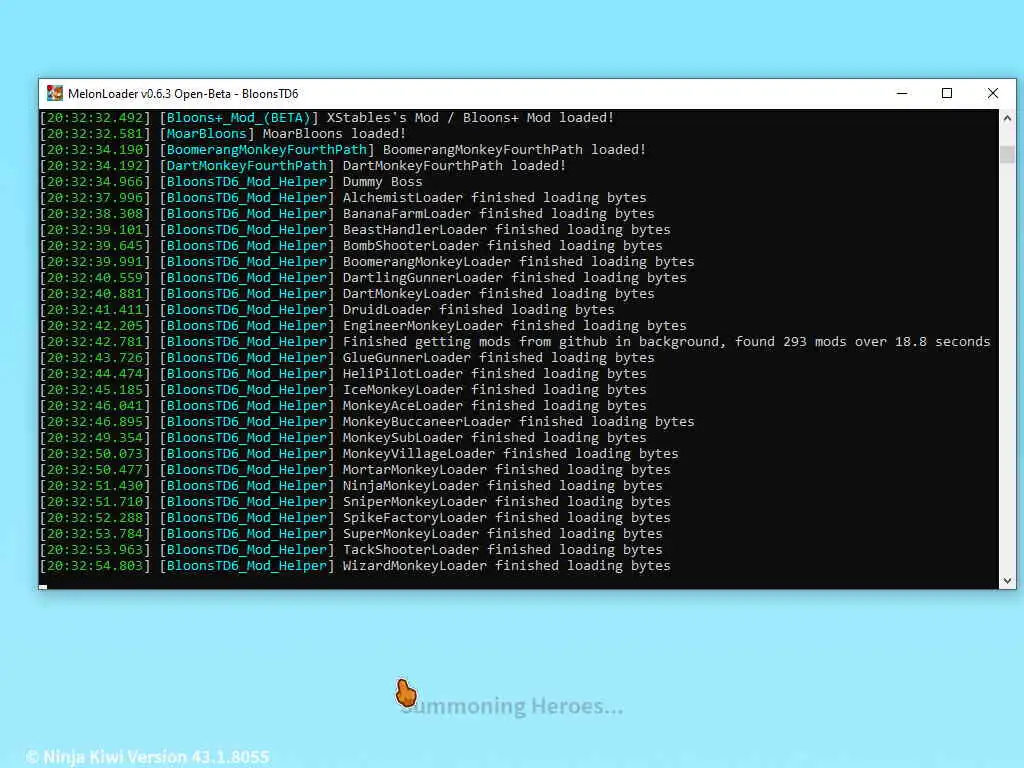Click 'HeliPilotLoader finished loading bytes' line

point(494,374)
